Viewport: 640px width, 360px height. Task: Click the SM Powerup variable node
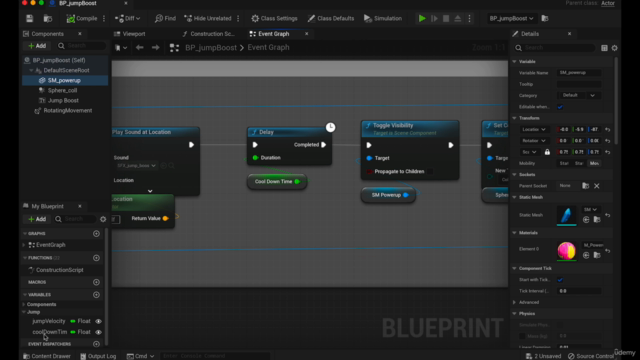388,195
